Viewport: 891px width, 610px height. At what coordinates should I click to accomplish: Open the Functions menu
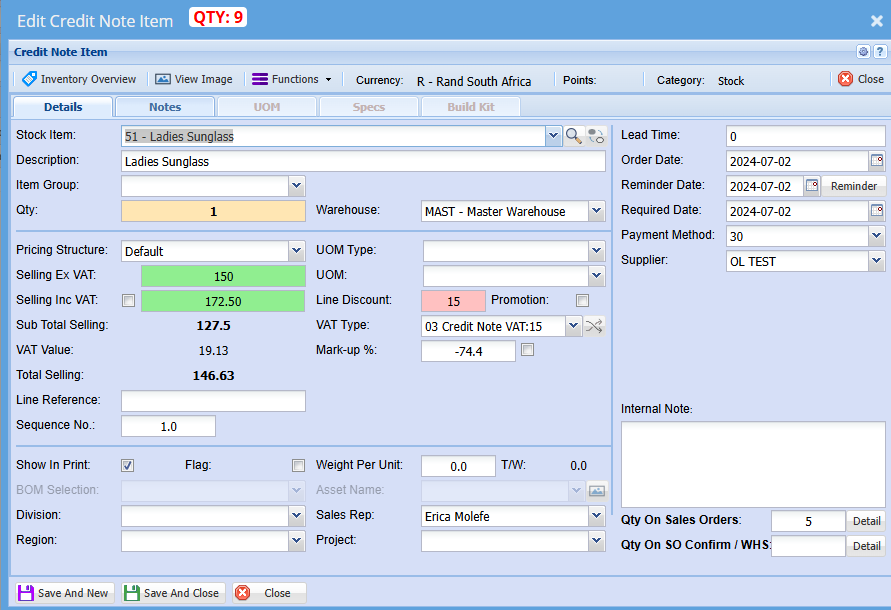point(291,79)
